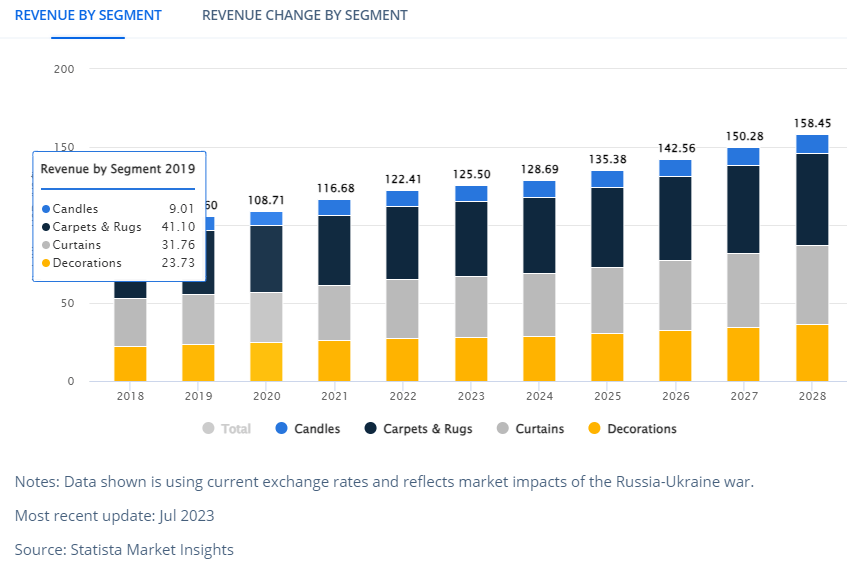Click the 108.71 total label
847x571 pixels.
266,200
